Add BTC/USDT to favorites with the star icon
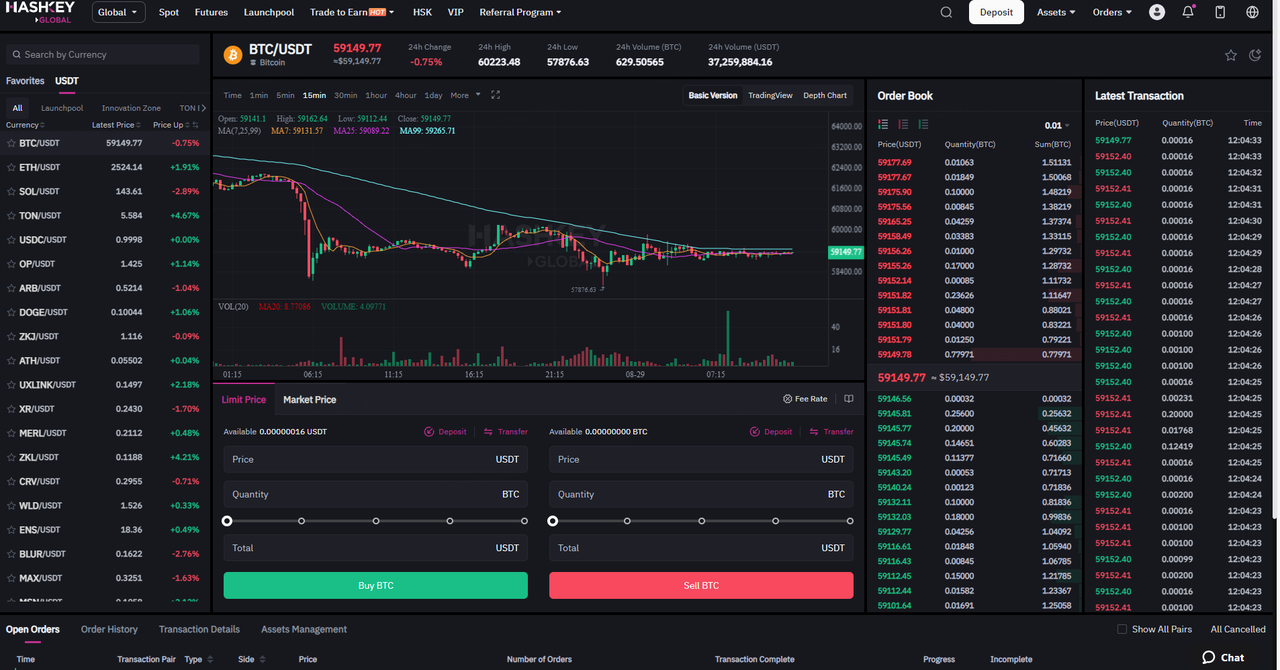 [1231, 55]
